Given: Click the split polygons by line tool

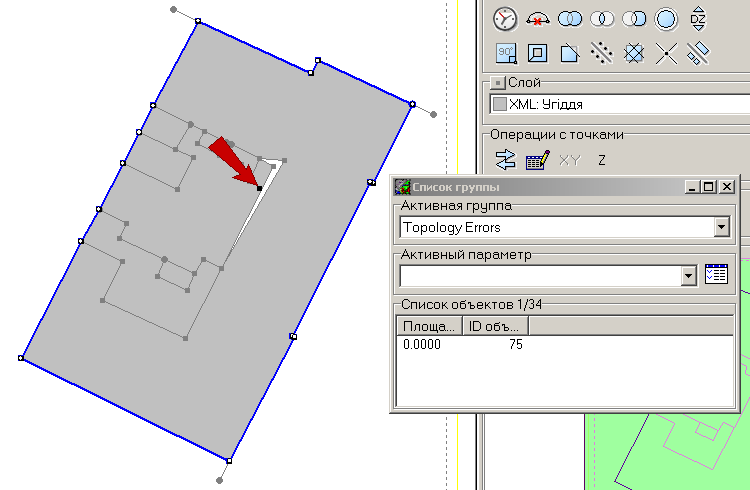Looking at the screenshot, I should [x=698, y=53].
